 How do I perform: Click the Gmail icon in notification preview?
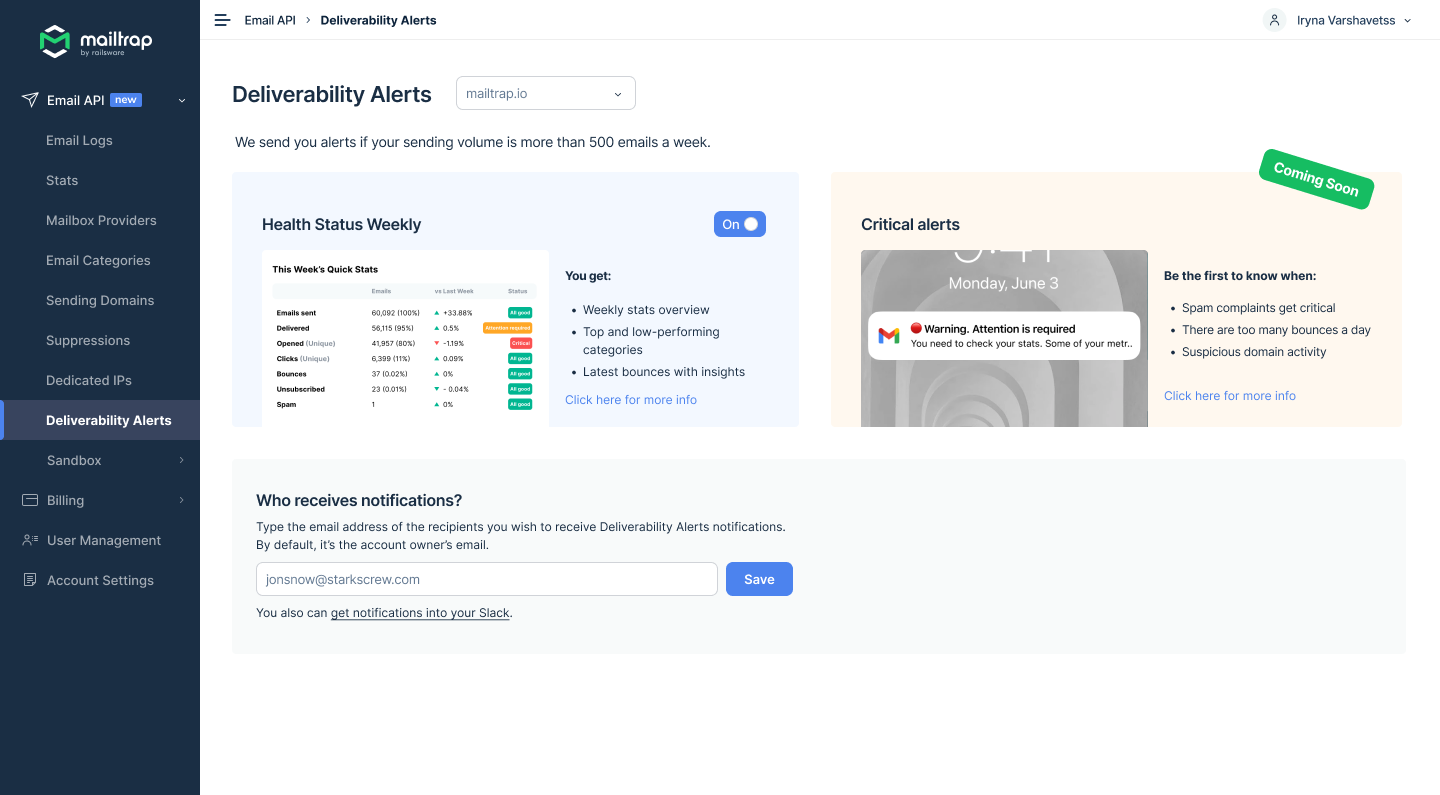coord(889,336)
